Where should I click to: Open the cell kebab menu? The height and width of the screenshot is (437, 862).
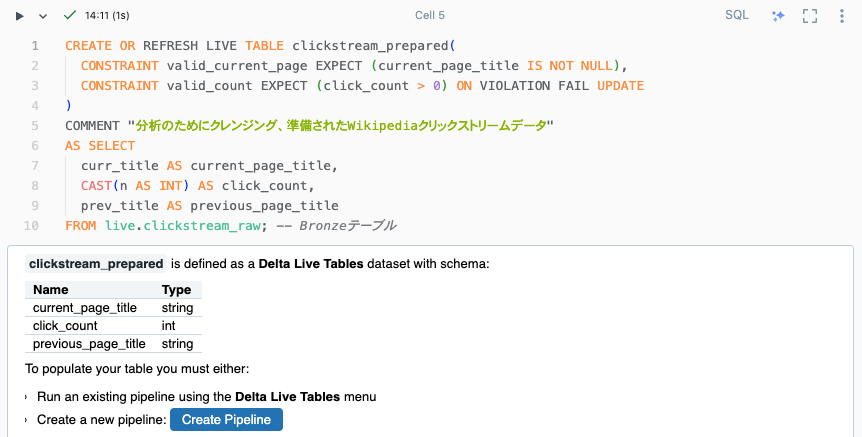(842, 16)
